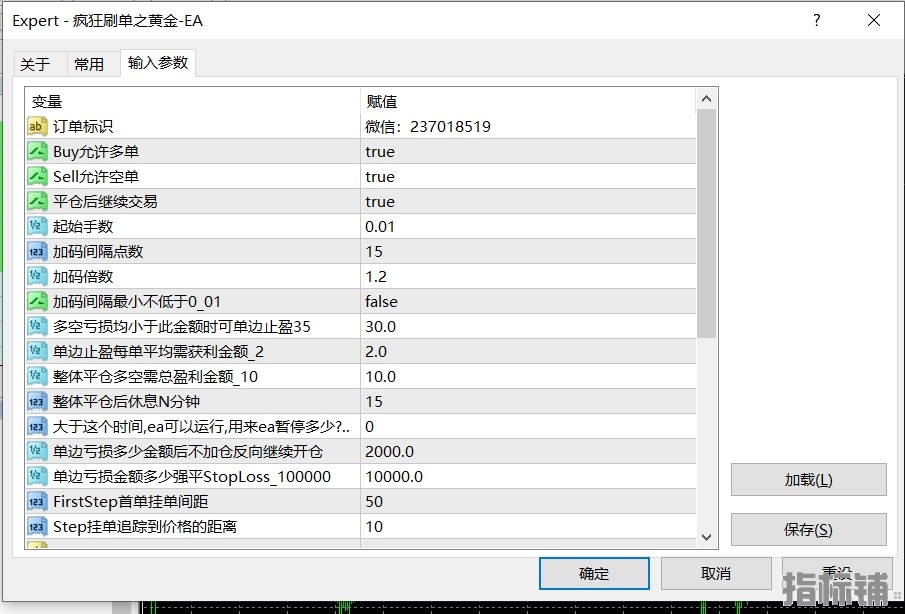Viewport: 905px width, 614px height.
Task: Click the 确定 button
Action: point(594,573)
